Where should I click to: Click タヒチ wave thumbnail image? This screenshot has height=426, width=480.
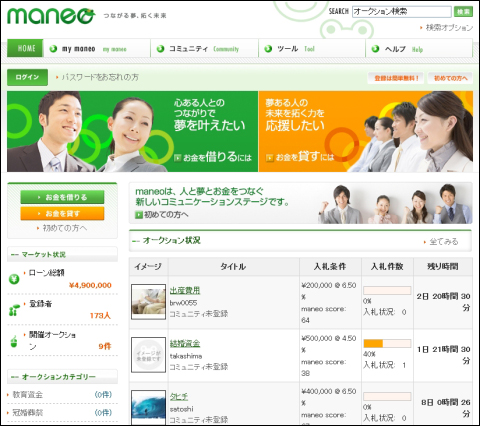click(x=148, y=407)
